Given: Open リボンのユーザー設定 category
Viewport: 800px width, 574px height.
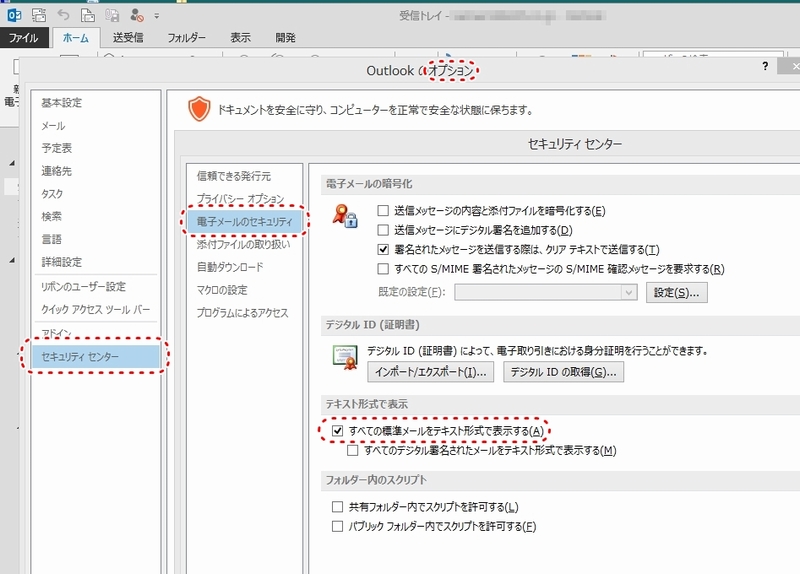Looking at the screenshot, I should (95, 287).
